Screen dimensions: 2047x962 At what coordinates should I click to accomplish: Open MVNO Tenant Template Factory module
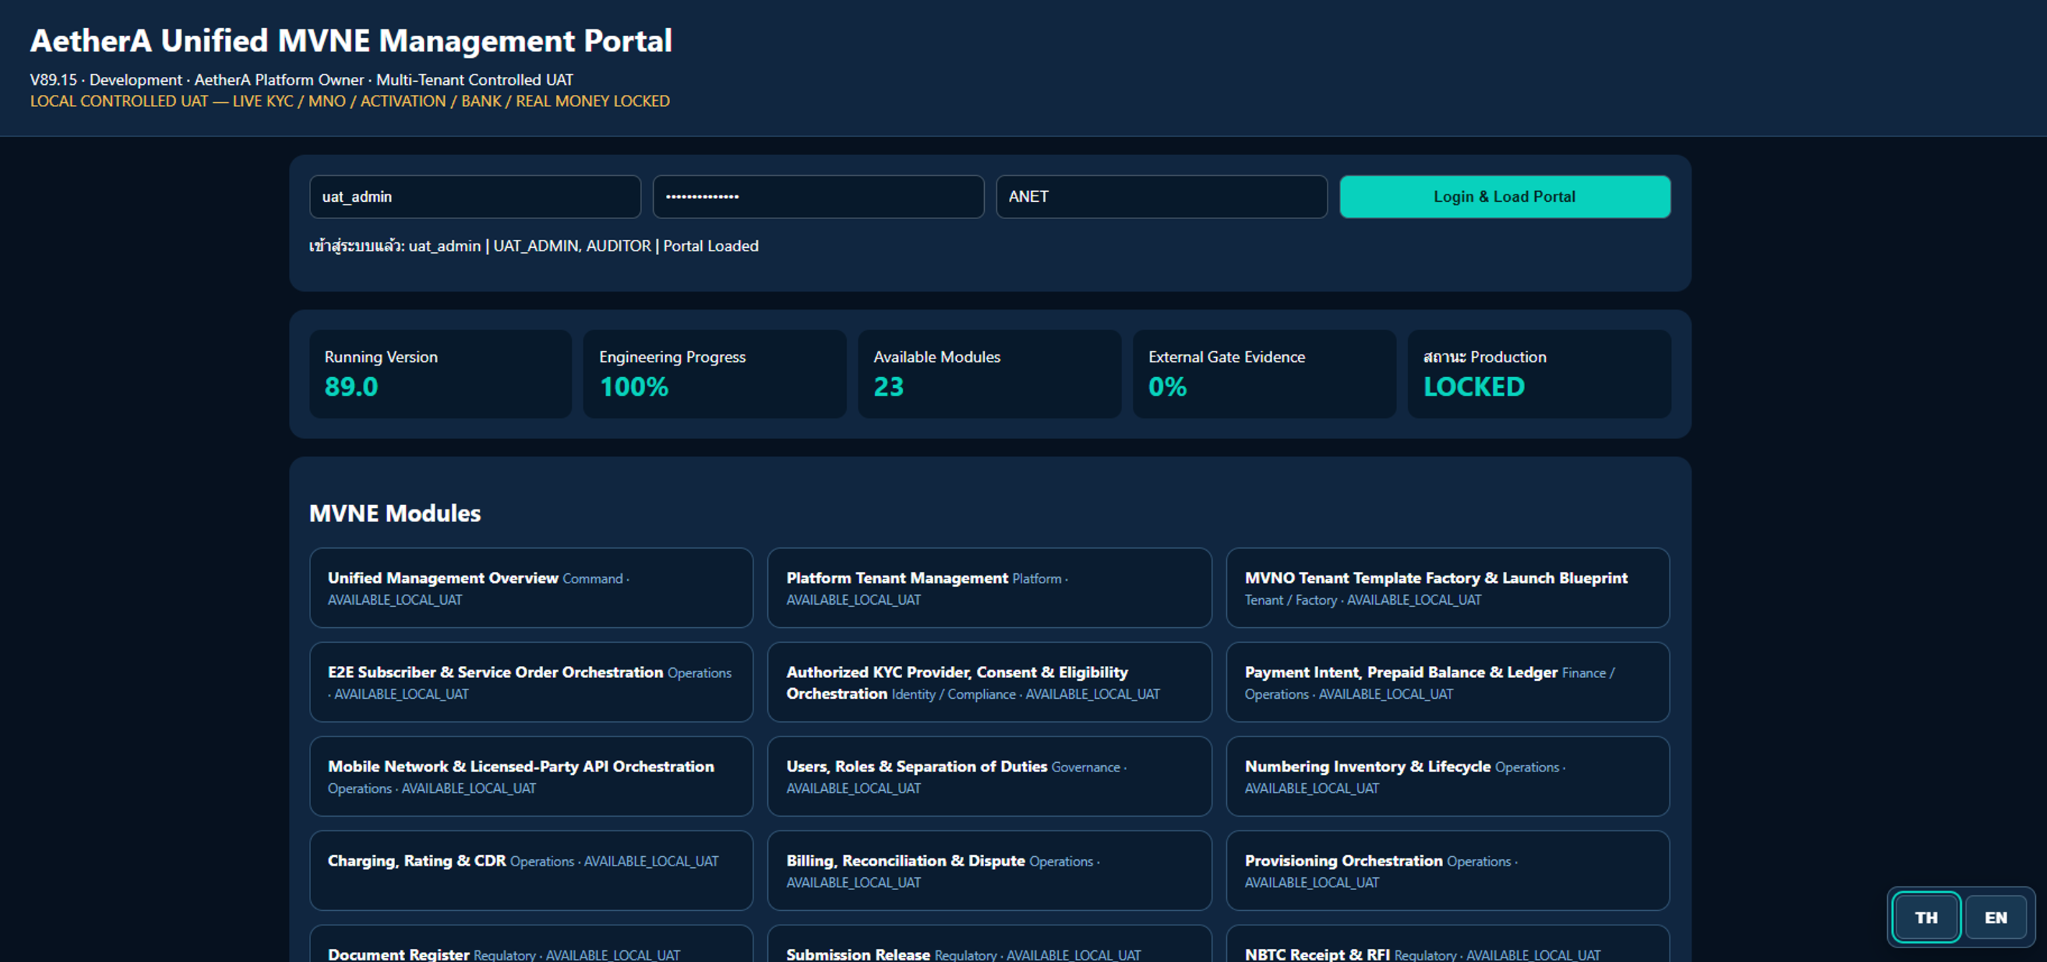(1447, 588)
